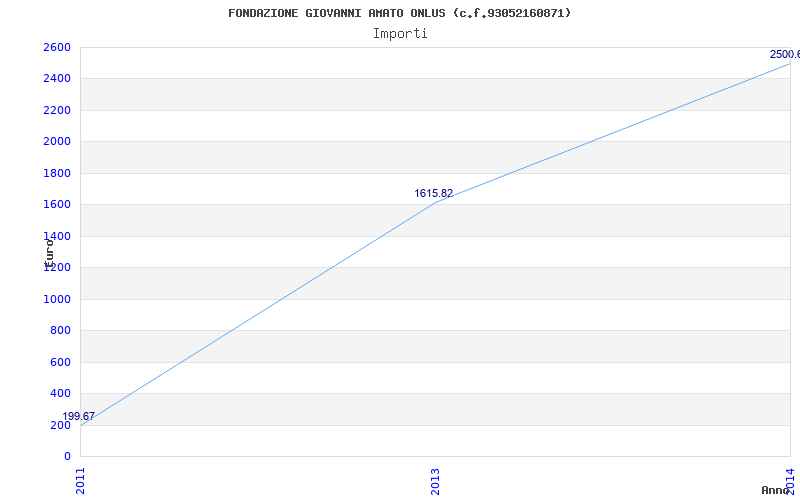Click the 1615.82 data point label

pos(433,193)
